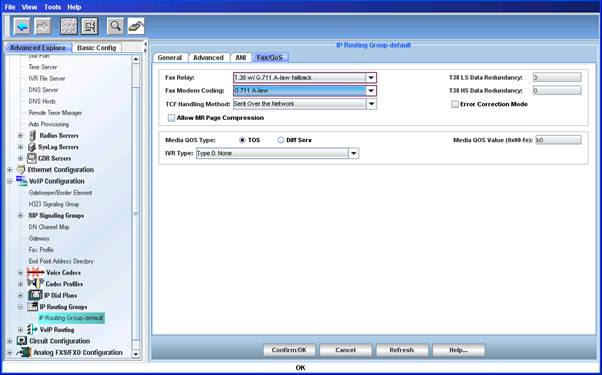Switch to the Advanced tab
Screen dimensions: 602x375
pyautogui.click(x=208, y=58)
